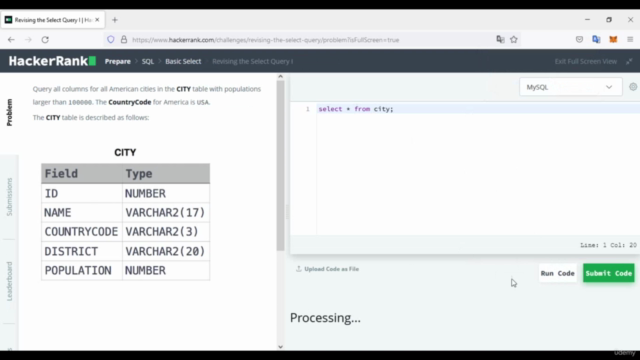The height and width of the screenshot is (360, 640).
Task: Click the problem panel scrollbar thumb
Action: (x=280, y=165)
